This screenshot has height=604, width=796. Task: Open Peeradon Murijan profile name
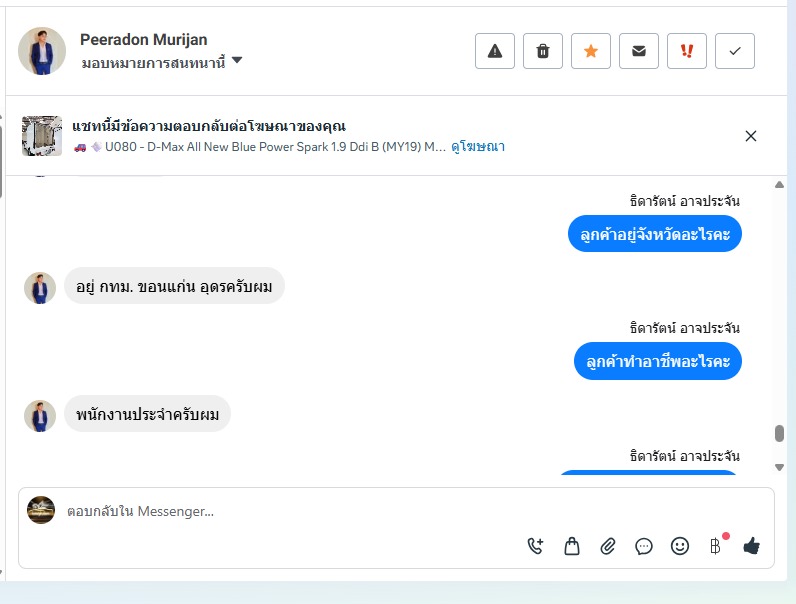[x=144, y=39]
